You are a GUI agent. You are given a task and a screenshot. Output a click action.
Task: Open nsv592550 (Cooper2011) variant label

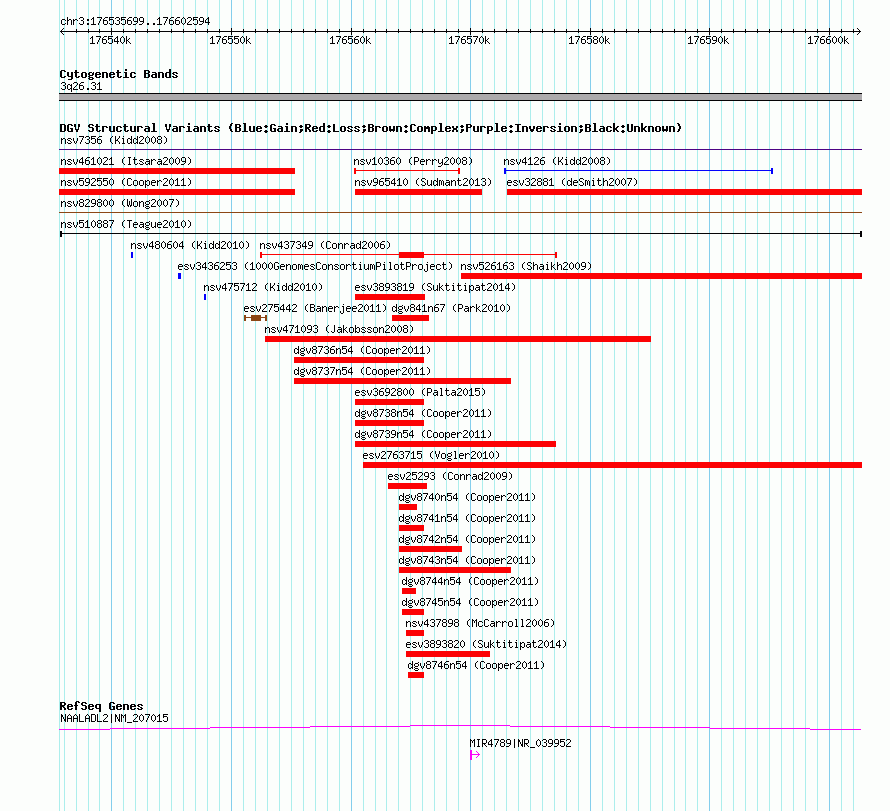click(x=126, y=182)
